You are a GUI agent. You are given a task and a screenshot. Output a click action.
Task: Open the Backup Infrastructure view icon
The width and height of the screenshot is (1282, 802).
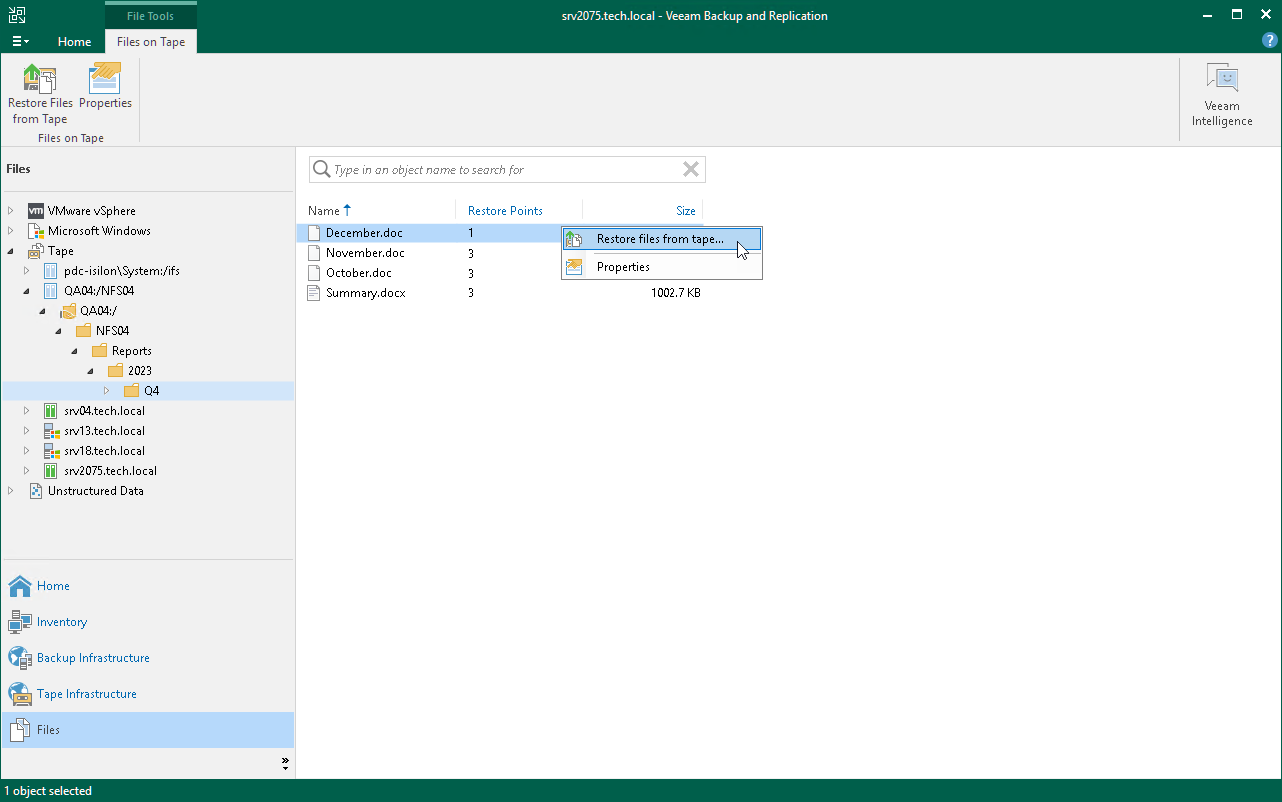[21, 658]
